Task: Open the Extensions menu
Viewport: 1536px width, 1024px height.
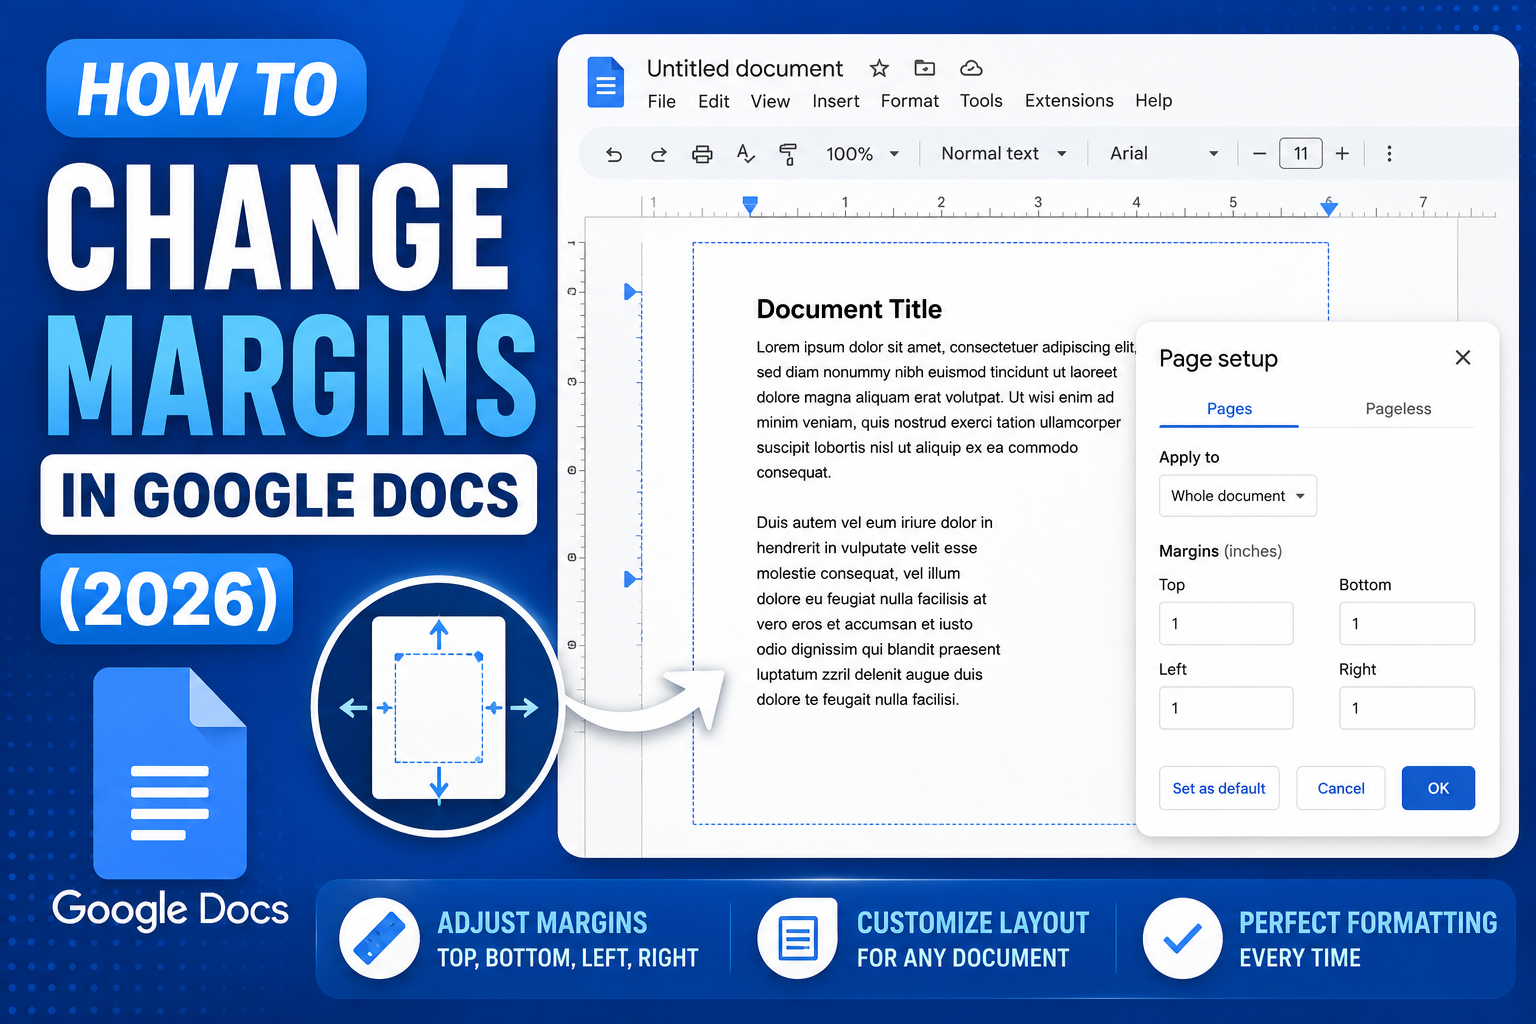Action: click(x=1069, y=101)
